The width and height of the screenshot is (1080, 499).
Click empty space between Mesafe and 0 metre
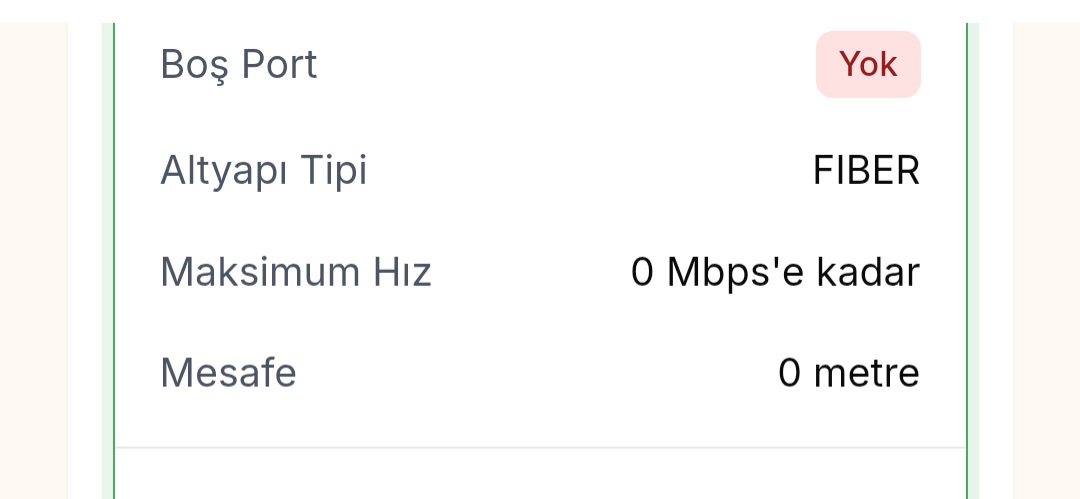540,373
